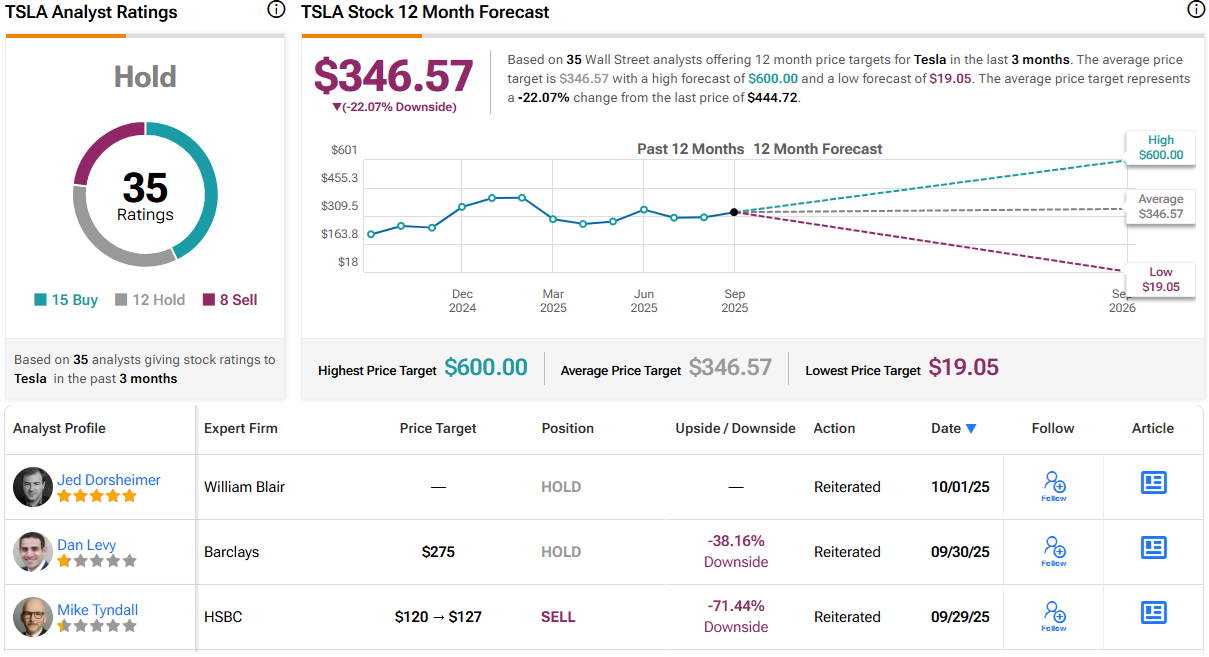1209x657 pixels.
Task: Open Barclays analyst article
Action: click(x=1153, y=548)
